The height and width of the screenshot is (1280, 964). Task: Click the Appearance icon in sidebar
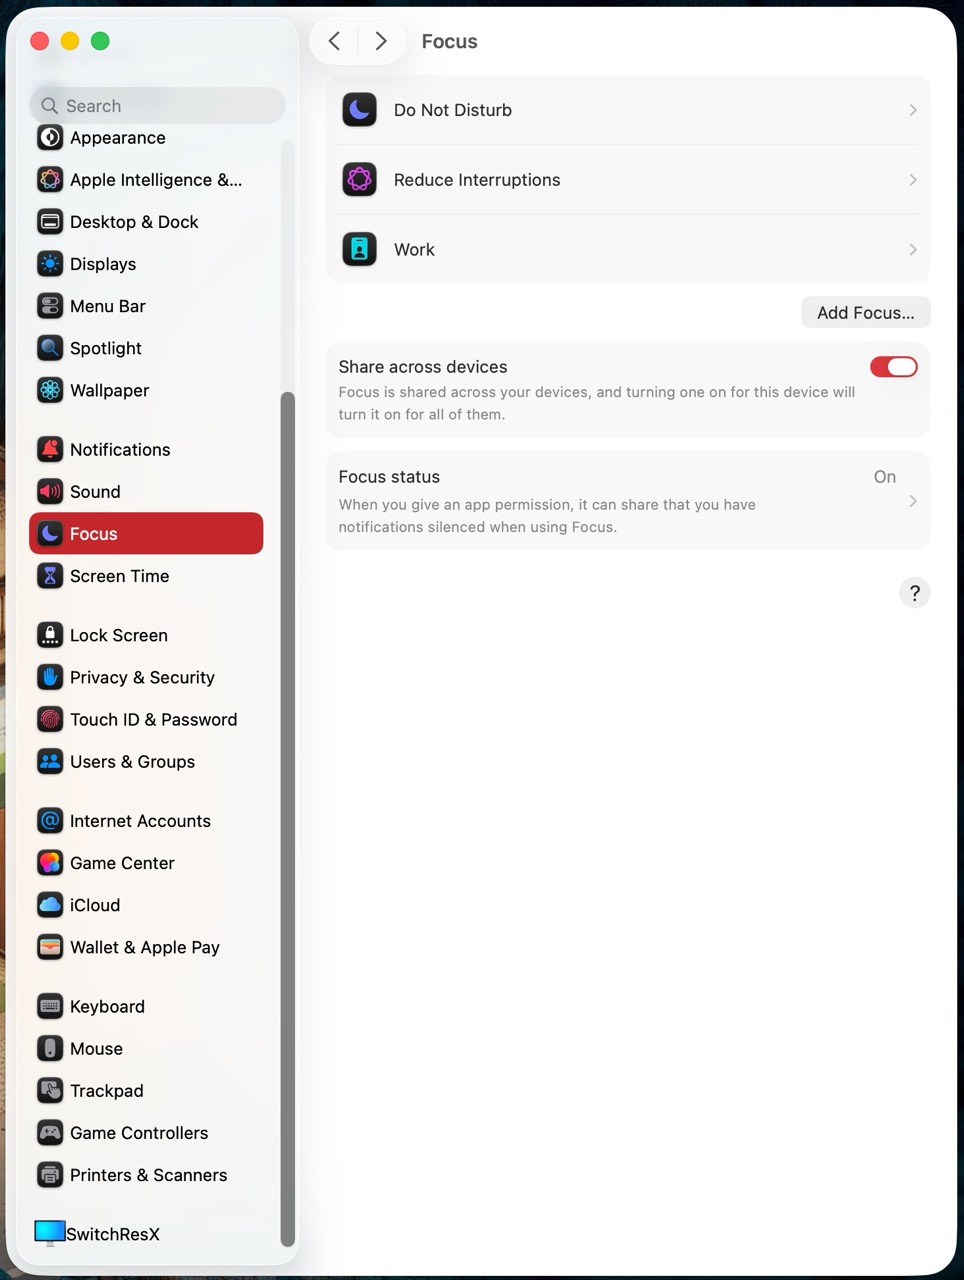click(50, 138)
